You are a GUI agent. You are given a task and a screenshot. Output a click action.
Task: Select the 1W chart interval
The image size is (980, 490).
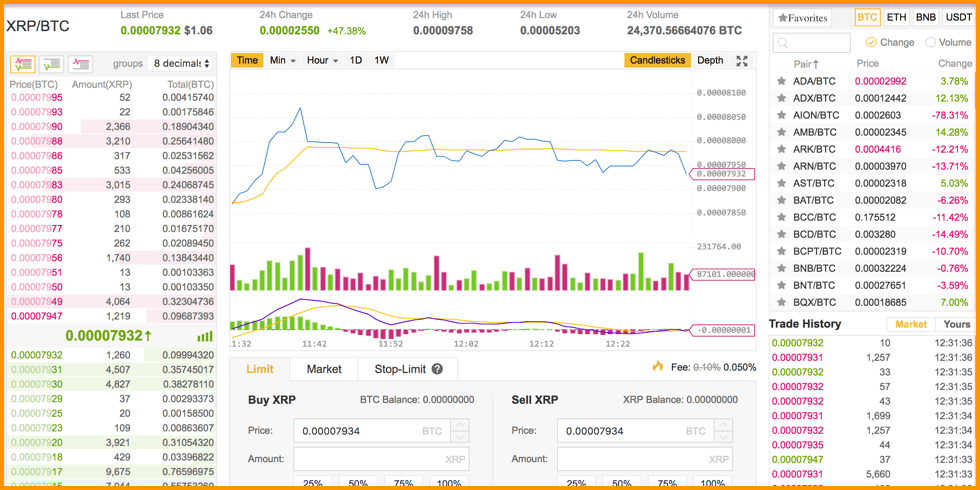381,61
